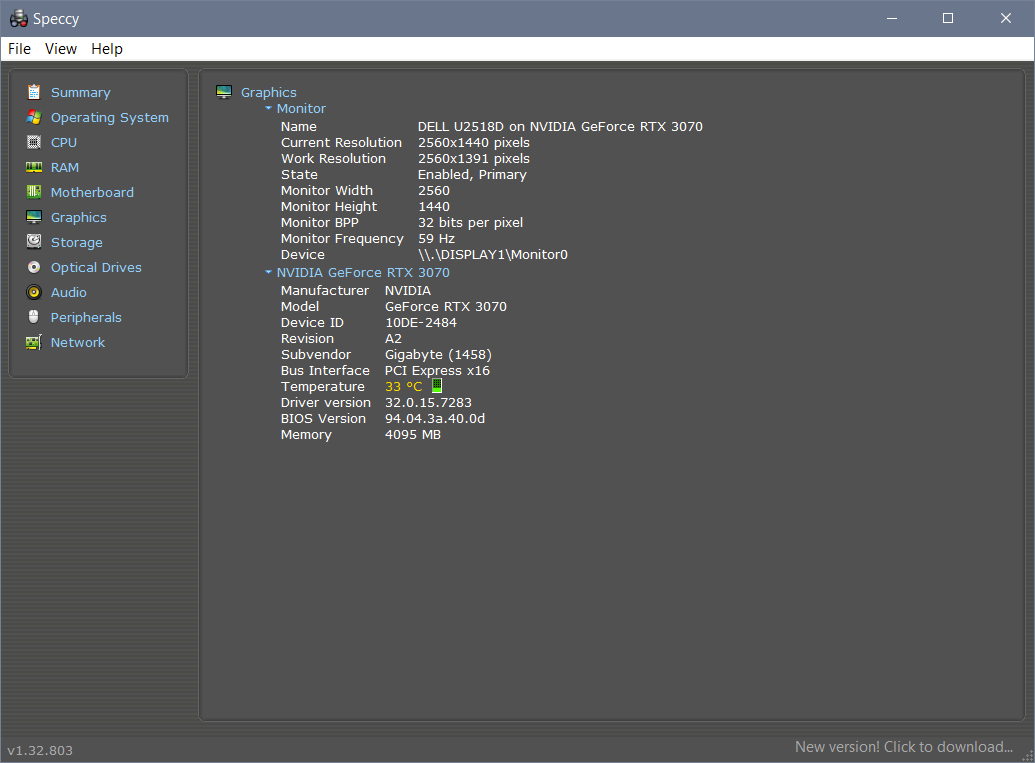Viewport: 1035px width, 763px height.
Task: Go to the Summary section
Action: click(x=81, y=92)
